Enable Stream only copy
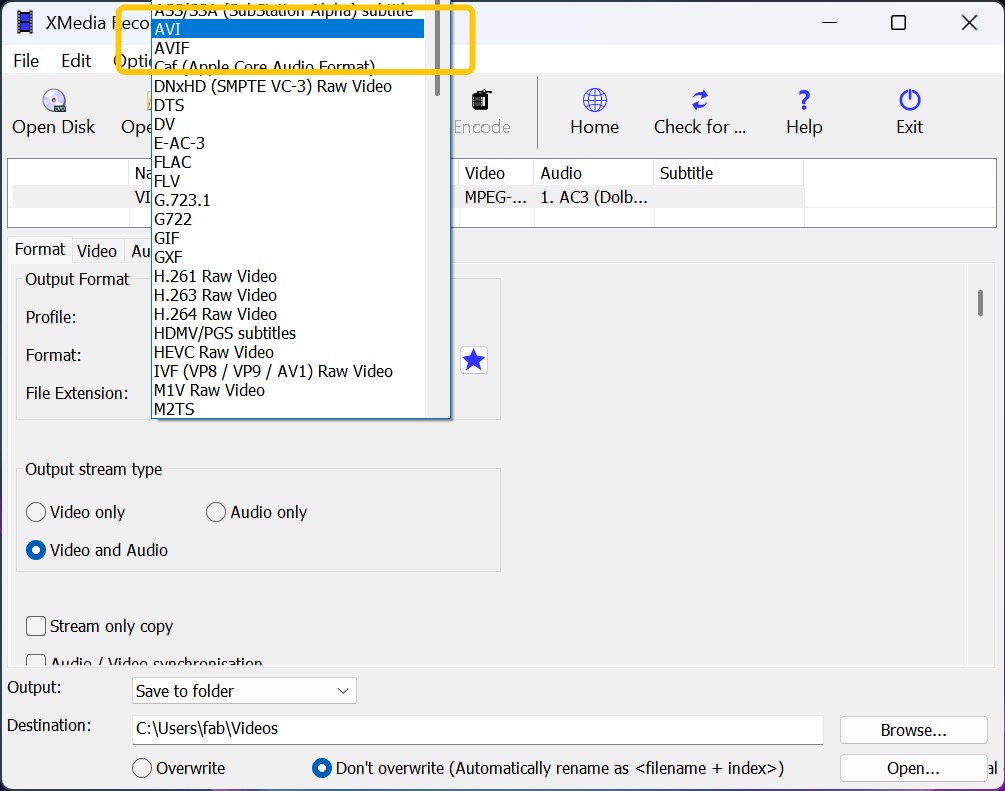 point(36,627)
